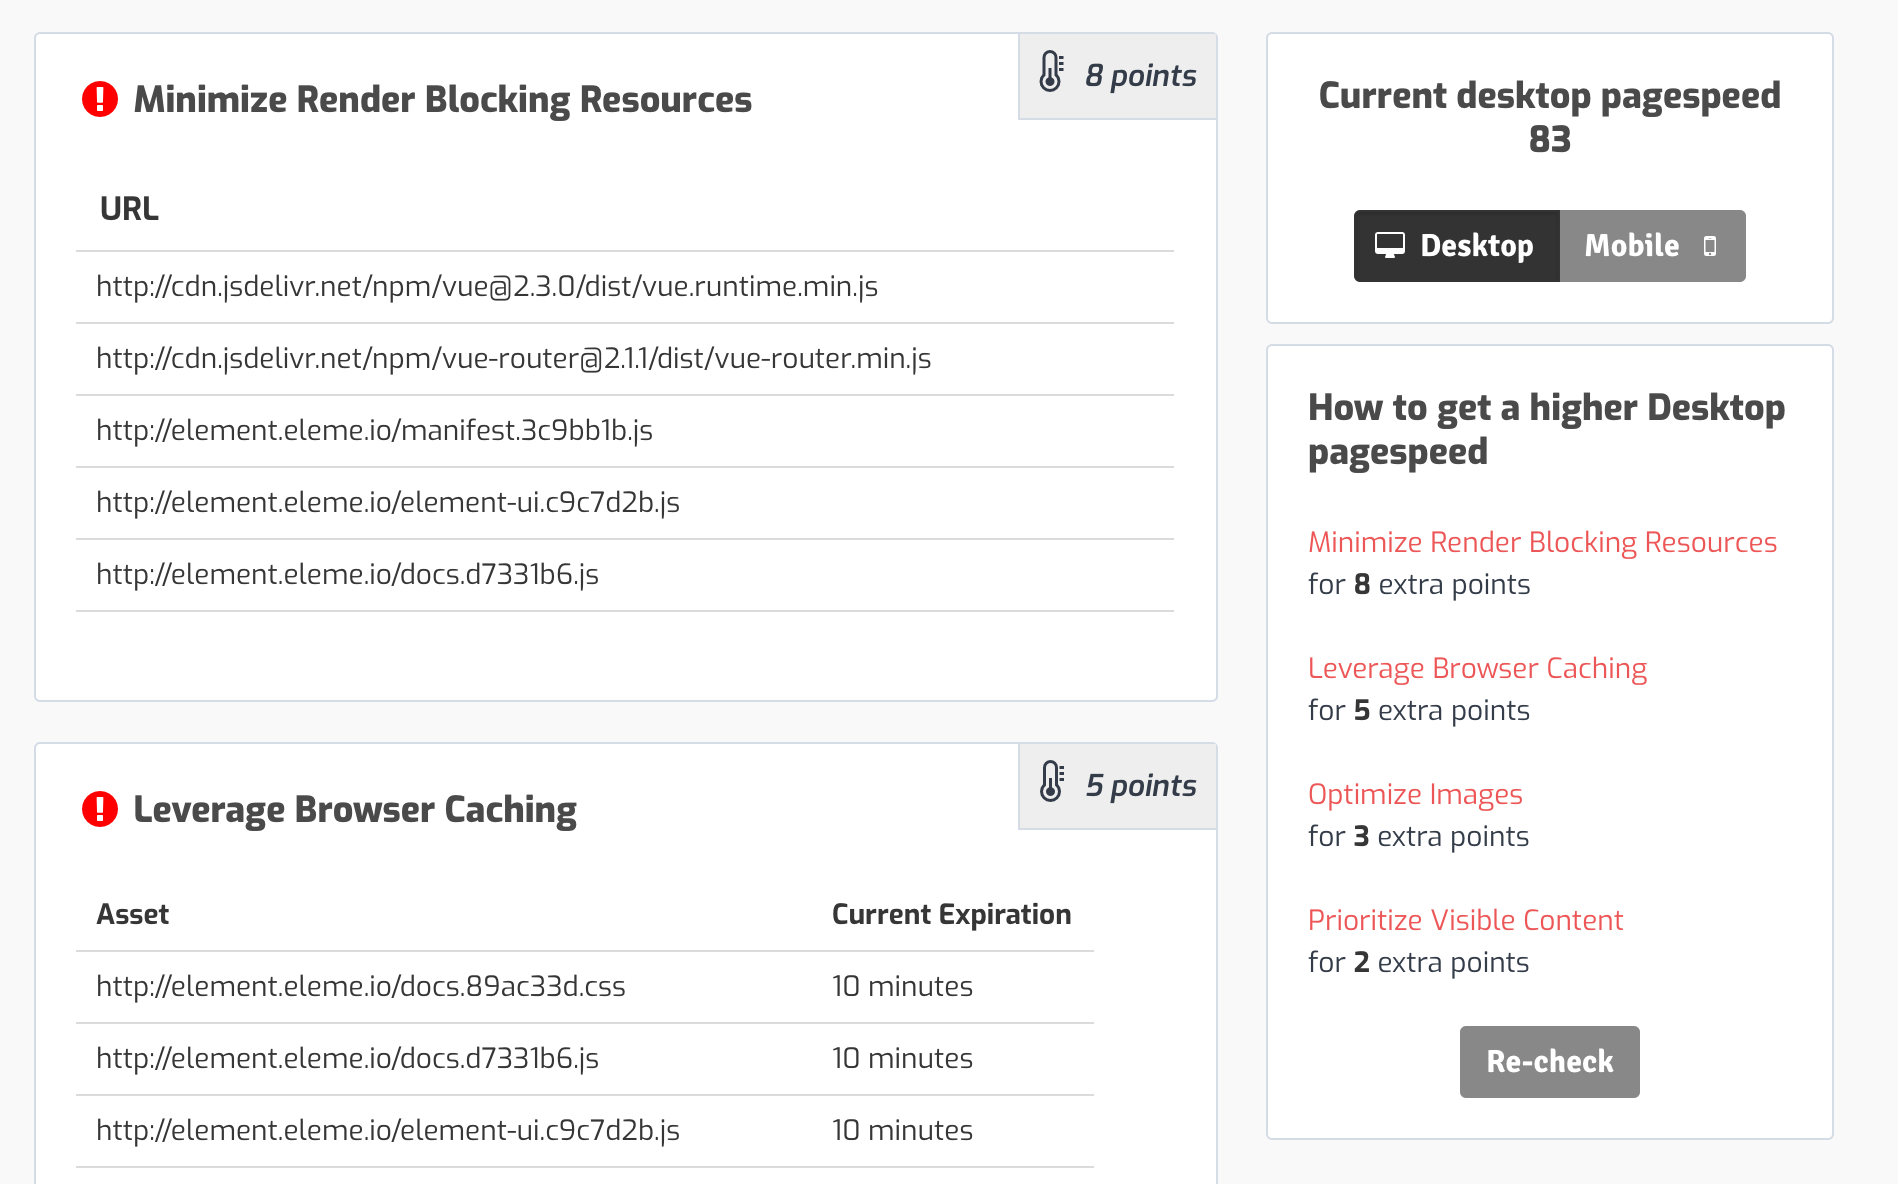Click thermometer icon next to 5 points
This screenshot has width=1898, height=1184.
[1051, 782]
